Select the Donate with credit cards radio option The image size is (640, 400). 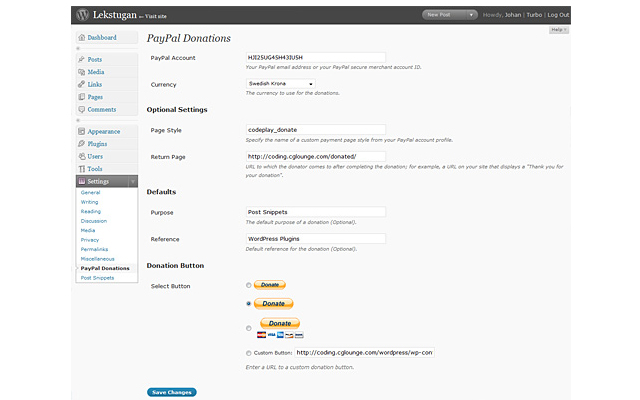point(249,326)
